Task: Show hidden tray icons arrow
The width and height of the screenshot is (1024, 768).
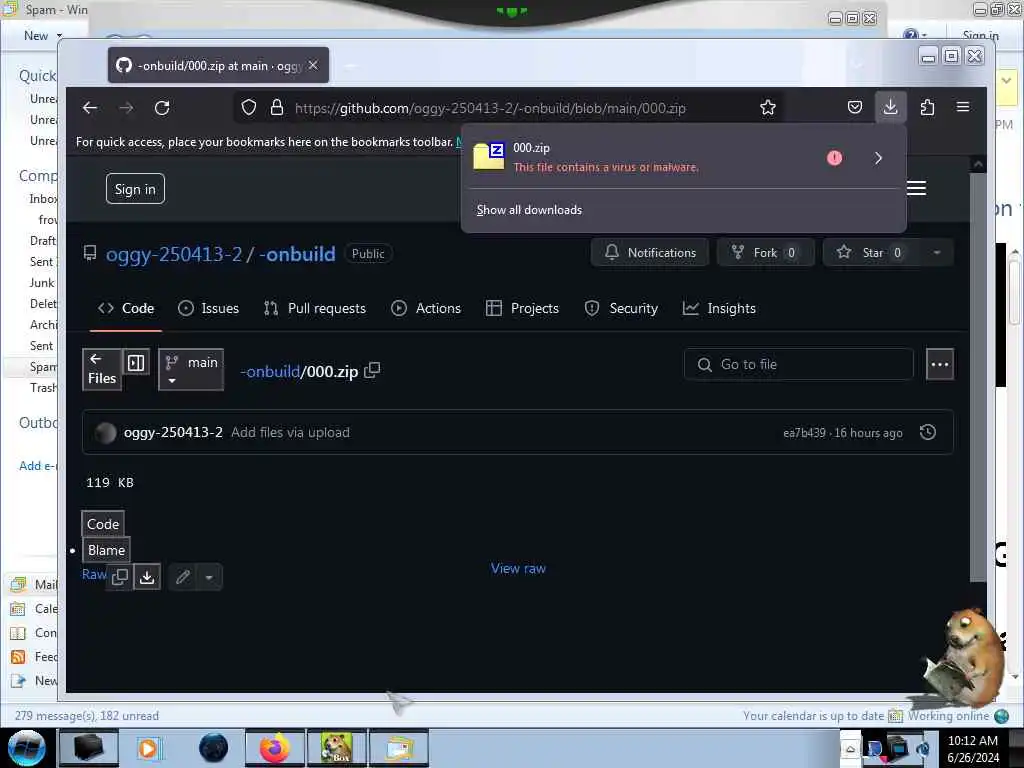Action: [x=850, y=749]
